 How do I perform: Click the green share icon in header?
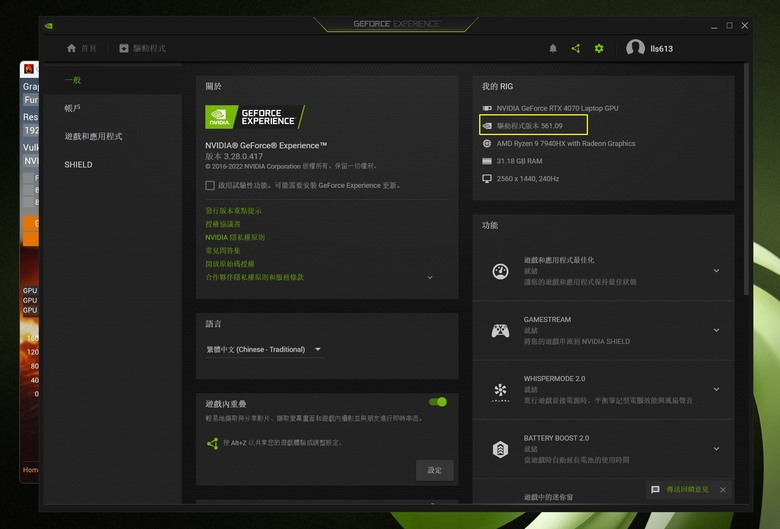tap(576, 48)
